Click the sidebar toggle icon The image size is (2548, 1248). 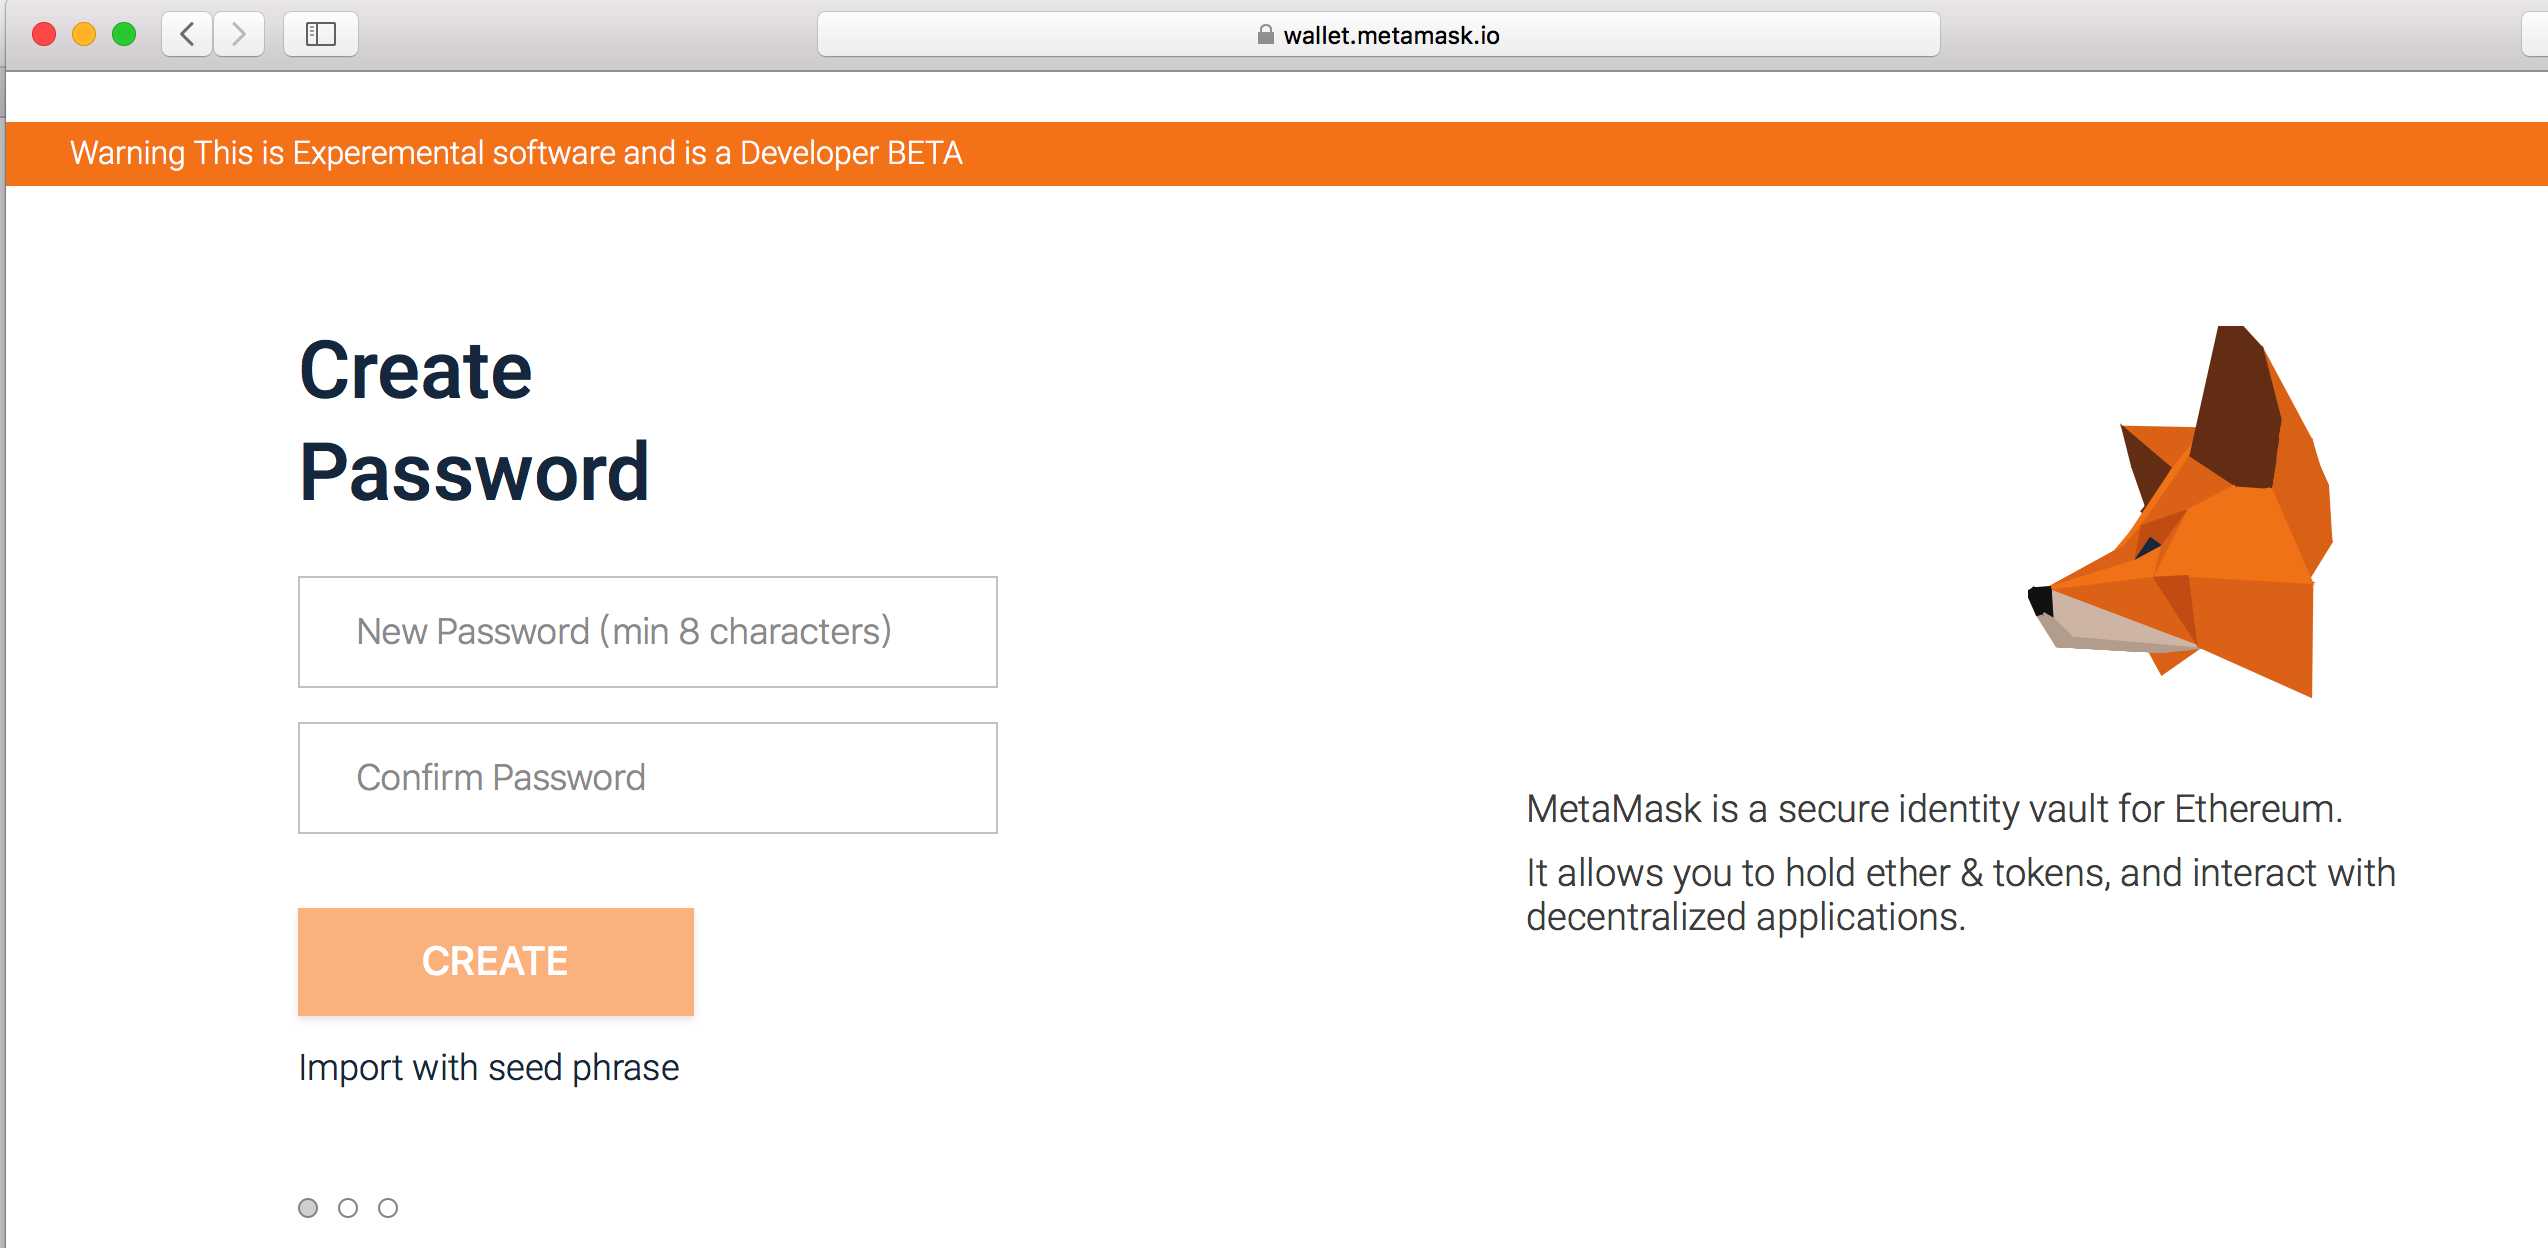[x=318, y=31]
